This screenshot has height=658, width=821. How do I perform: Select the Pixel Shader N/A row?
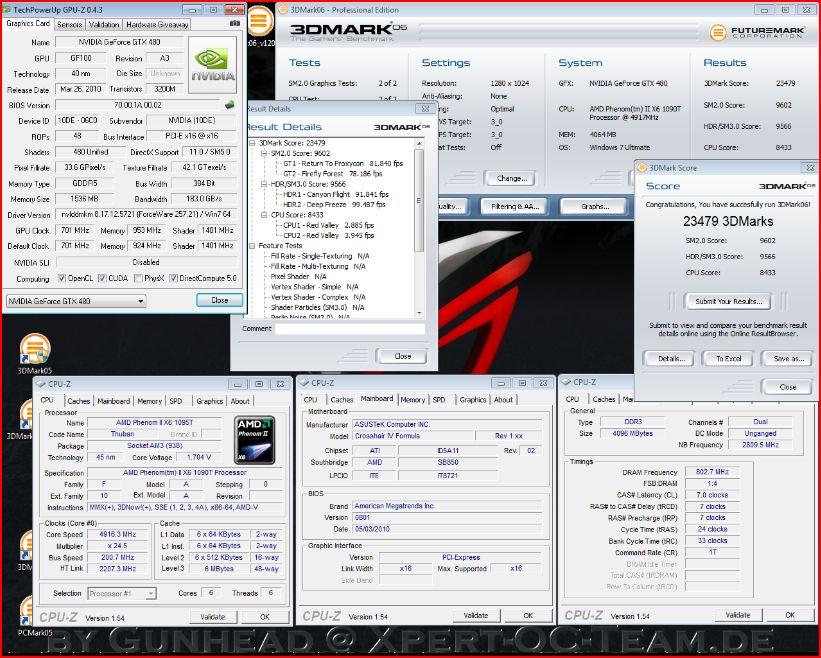[x=298, y=276]
